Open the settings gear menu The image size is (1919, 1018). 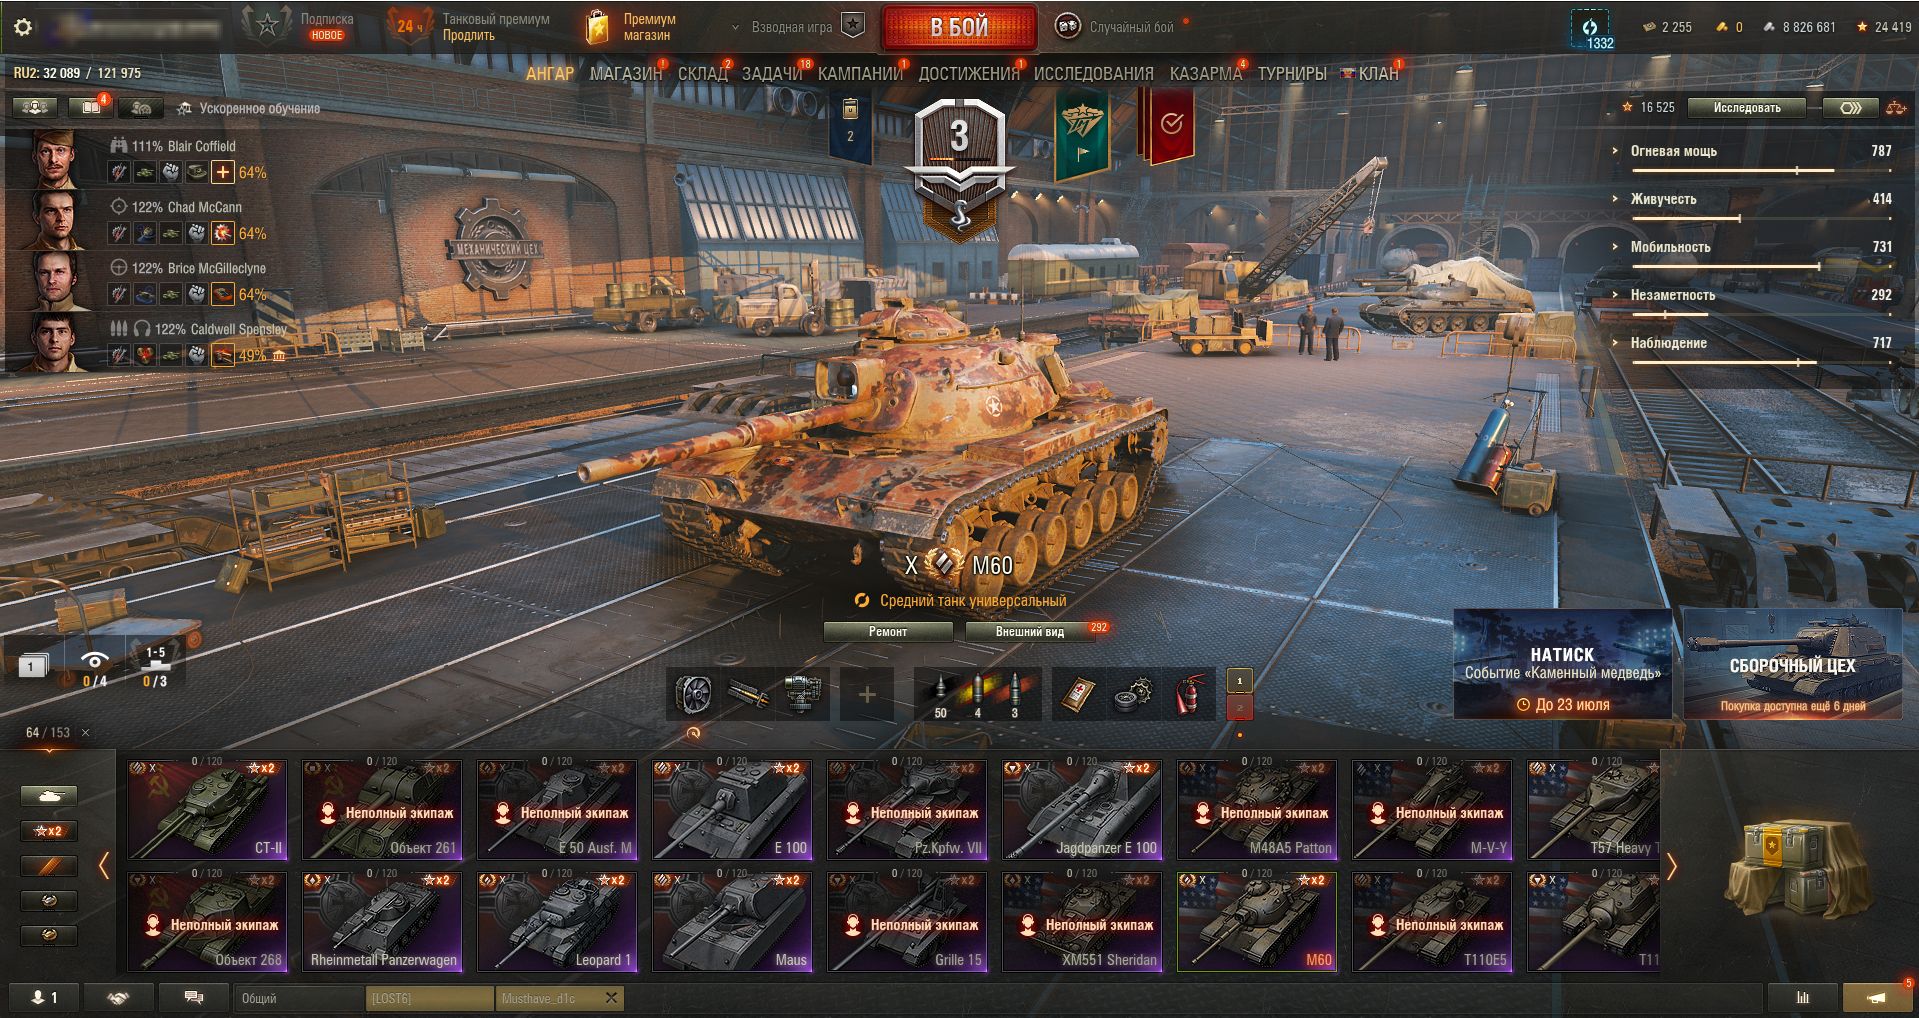pos(22,27)
